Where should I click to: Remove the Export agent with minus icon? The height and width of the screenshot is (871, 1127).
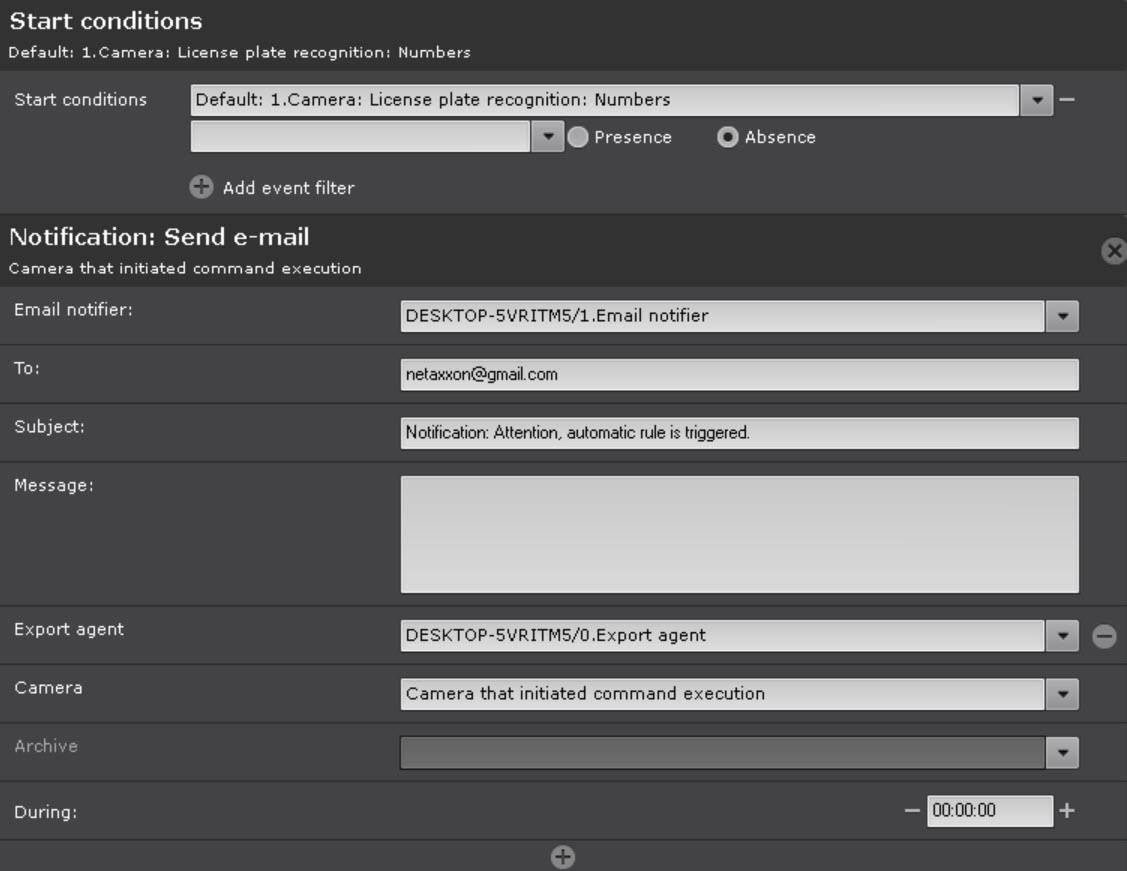pyautogui.click(x=1104, y=636)
